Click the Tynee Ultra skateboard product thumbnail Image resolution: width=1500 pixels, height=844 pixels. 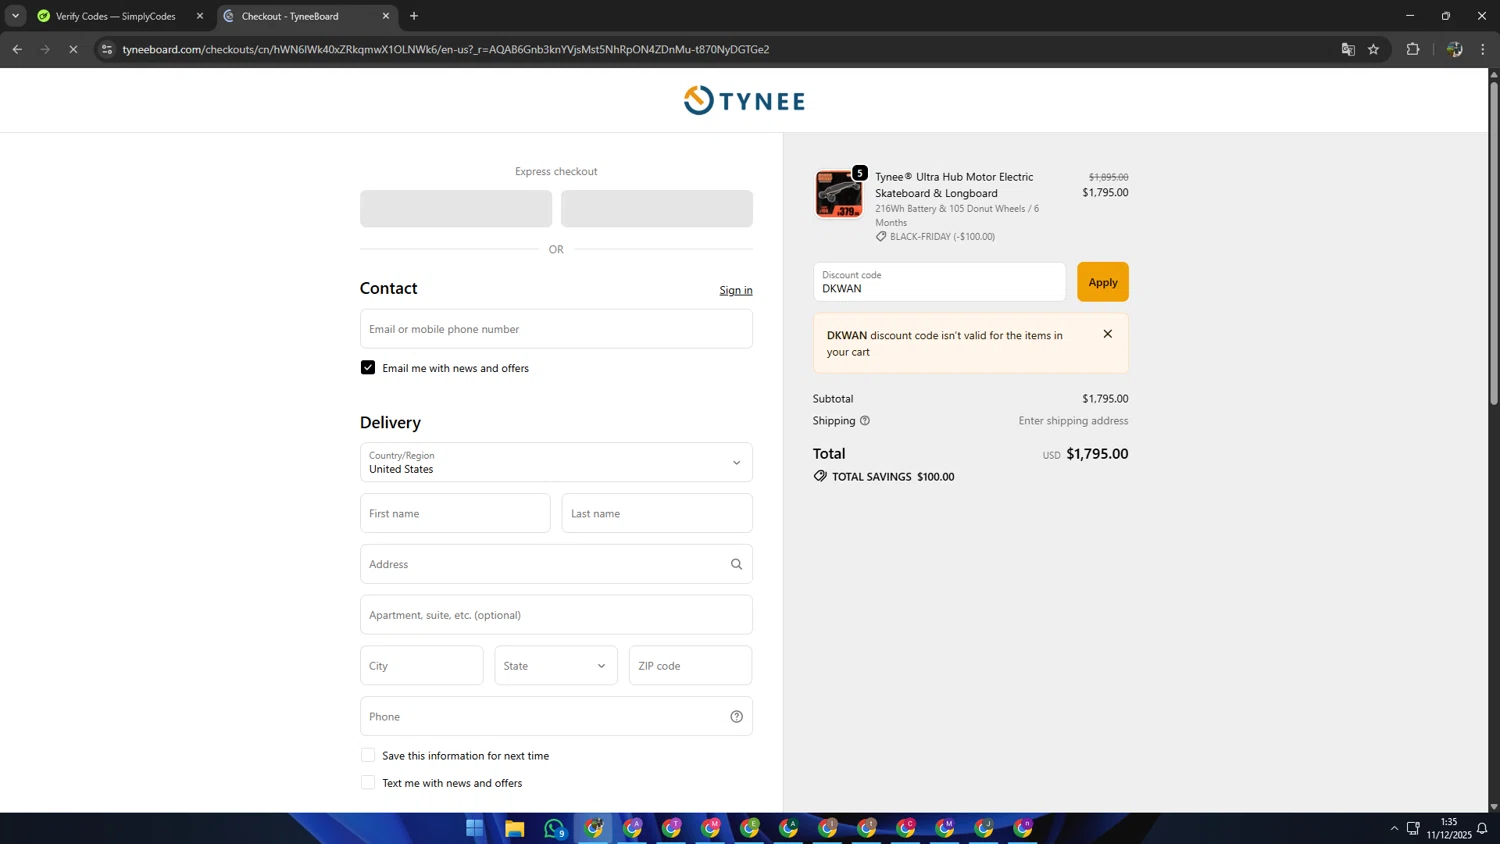[838, 193]
